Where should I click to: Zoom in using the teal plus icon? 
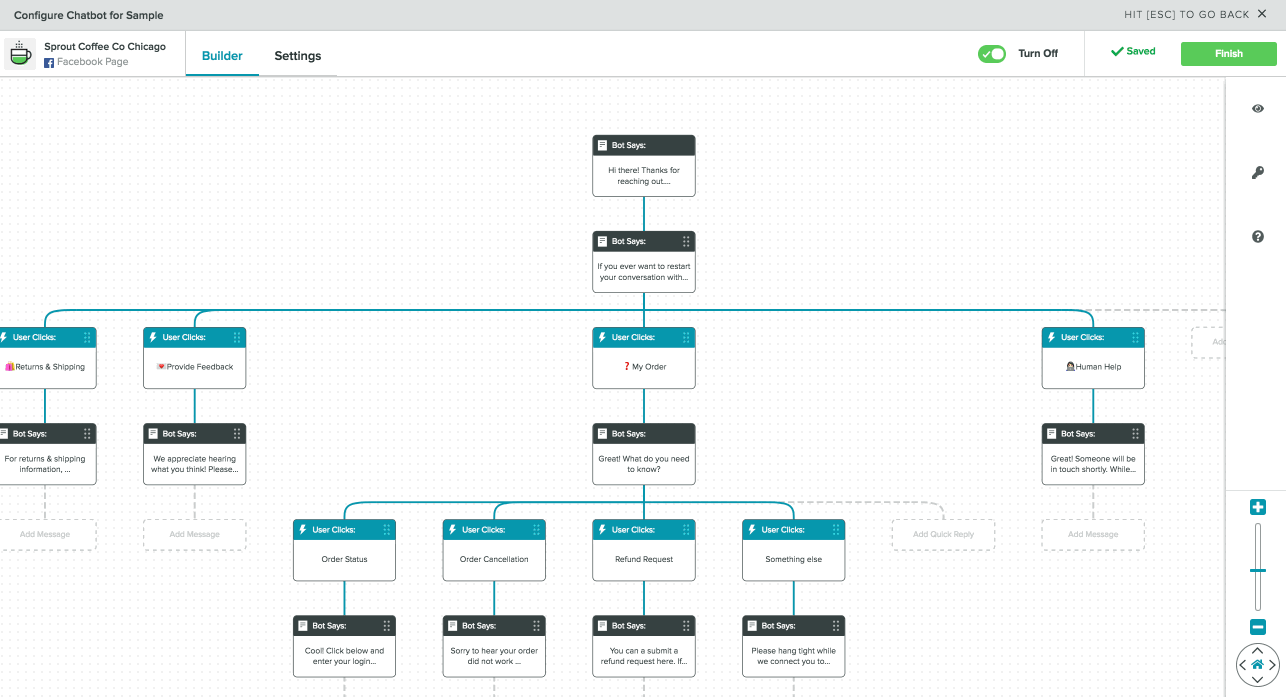tap(1257, 507)
